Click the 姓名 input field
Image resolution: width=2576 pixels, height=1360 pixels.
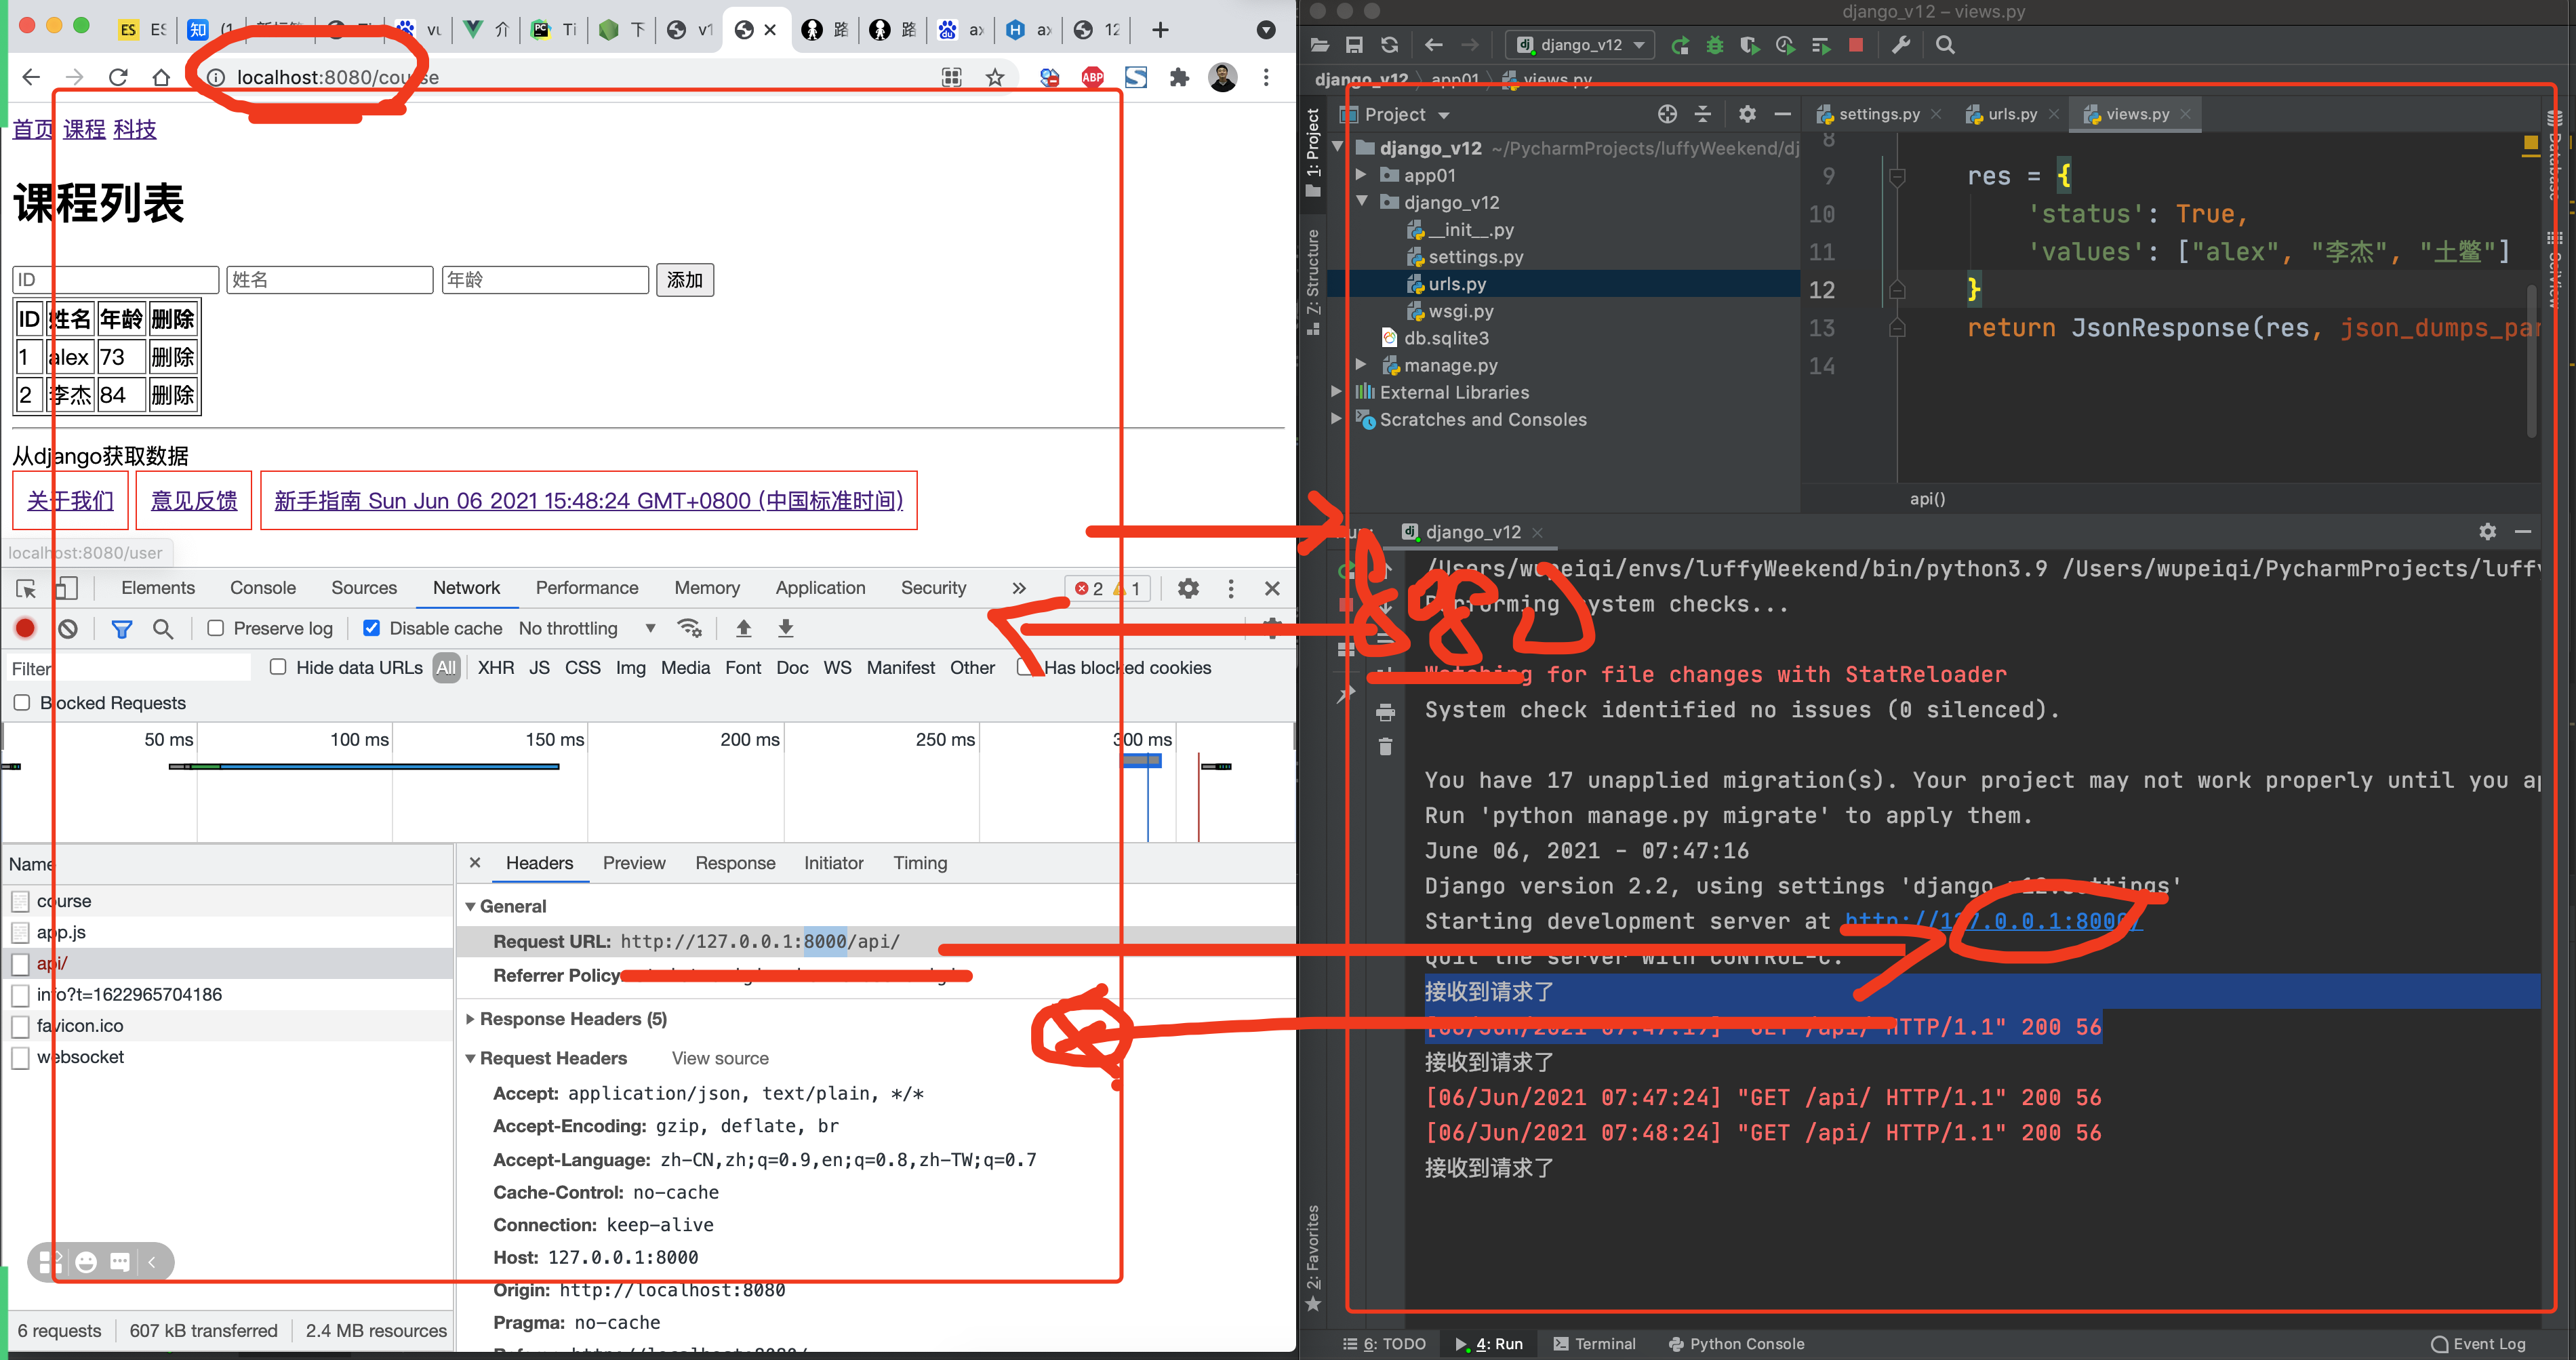pyautogui.click(x=330, y=280)
